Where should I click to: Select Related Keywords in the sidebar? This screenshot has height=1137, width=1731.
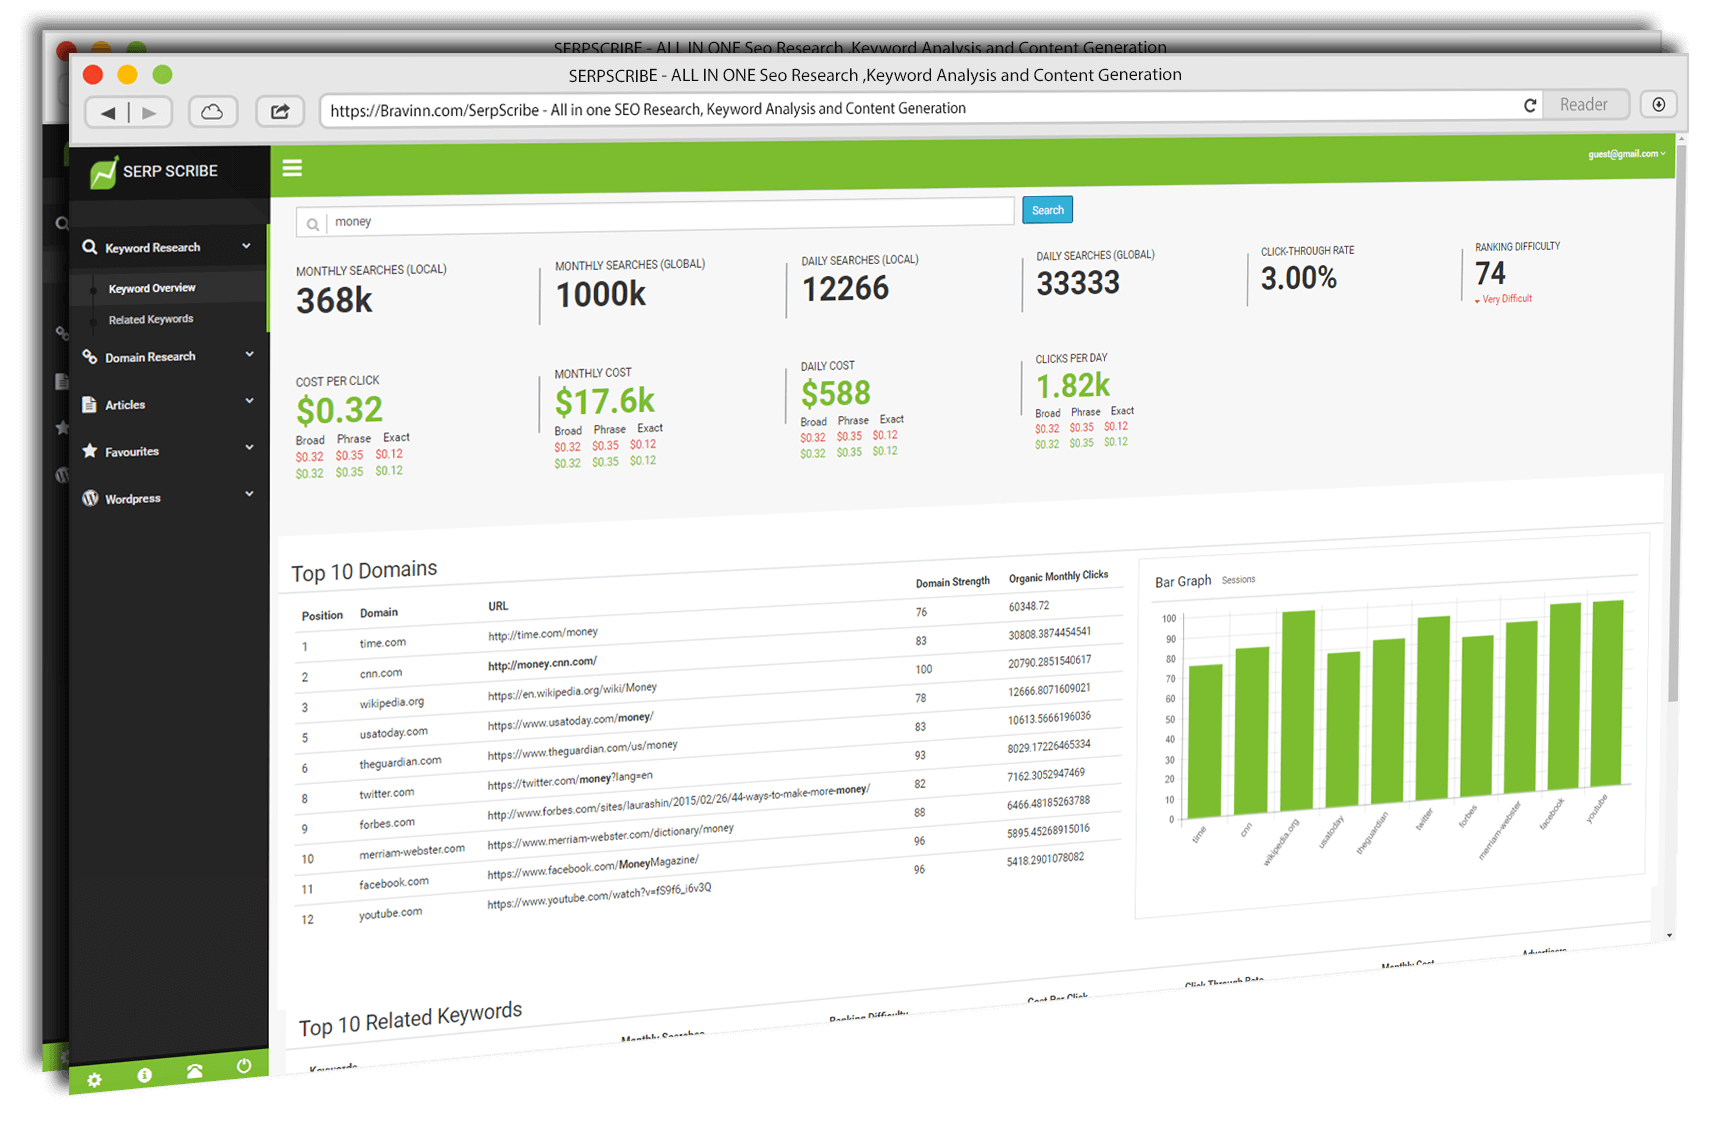[151, 320]
